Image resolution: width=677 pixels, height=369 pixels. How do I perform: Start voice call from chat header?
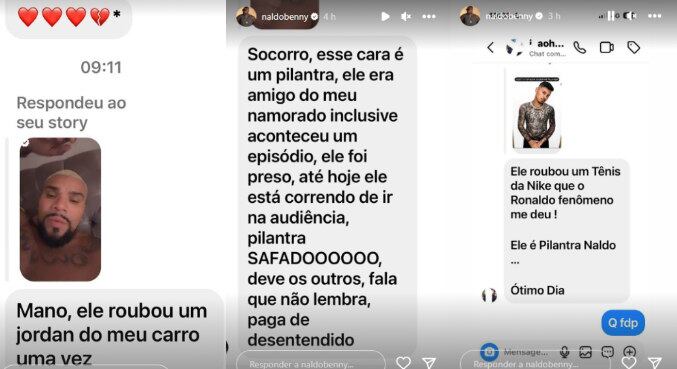pos(580,47)
